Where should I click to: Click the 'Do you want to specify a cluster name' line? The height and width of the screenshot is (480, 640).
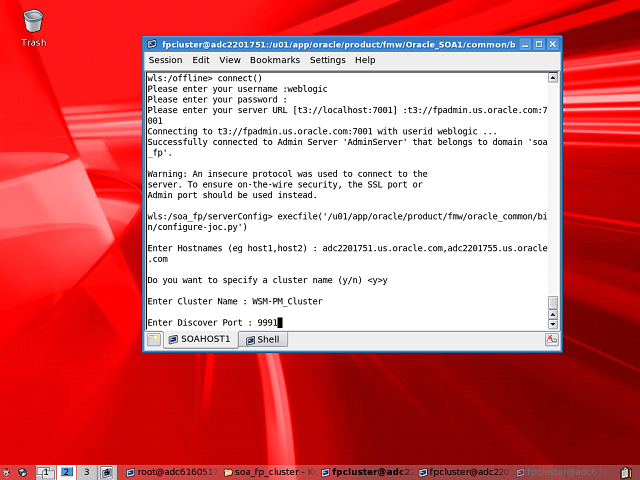pos(267,280)
